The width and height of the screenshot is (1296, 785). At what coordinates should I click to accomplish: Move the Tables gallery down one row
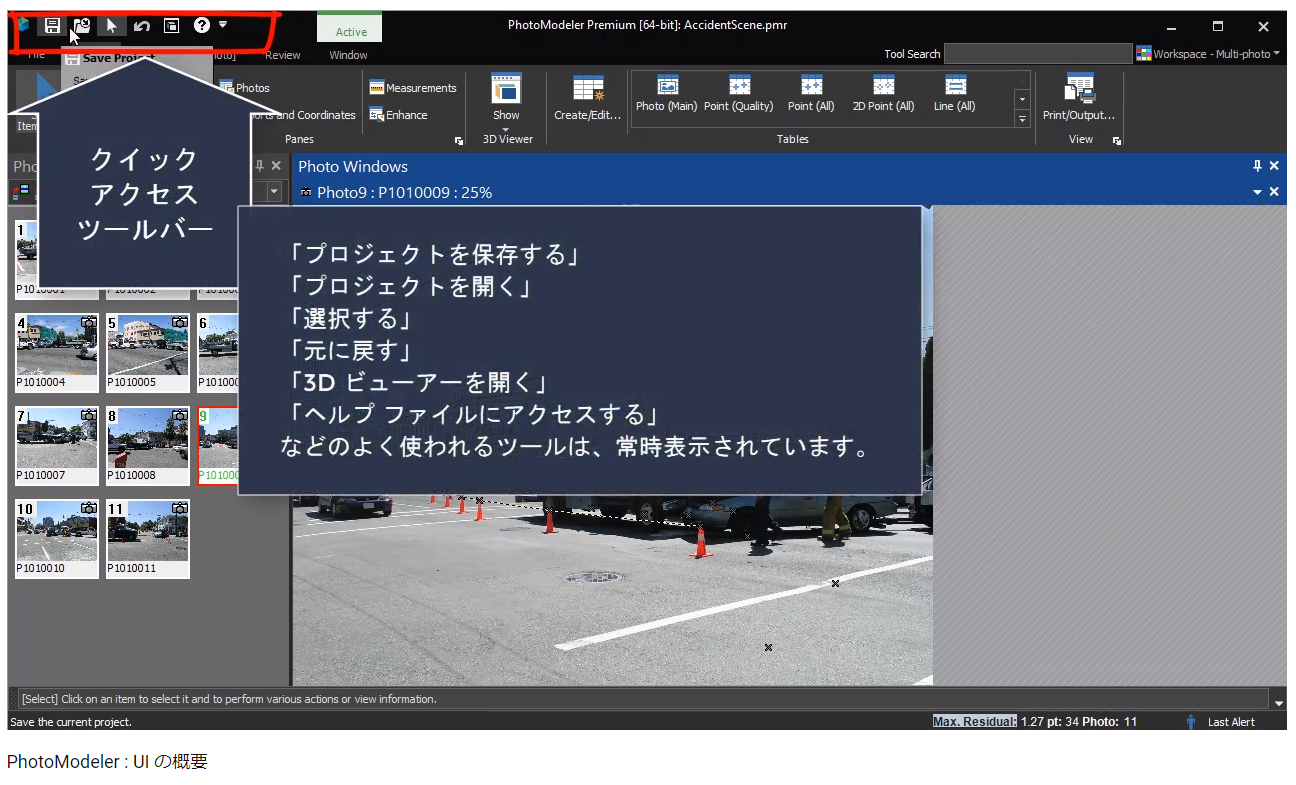click(x=1022, y=100)
